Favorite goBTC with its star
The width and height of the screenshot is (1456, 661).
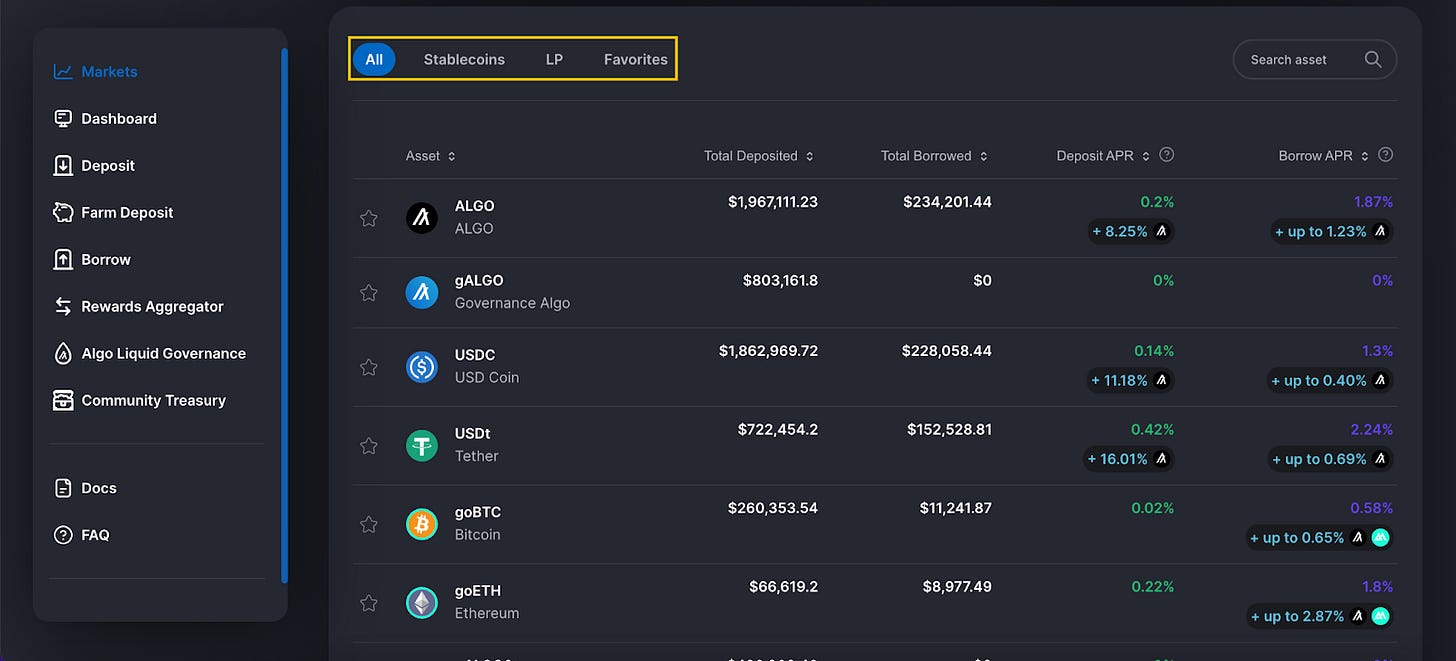coord(369,524)
